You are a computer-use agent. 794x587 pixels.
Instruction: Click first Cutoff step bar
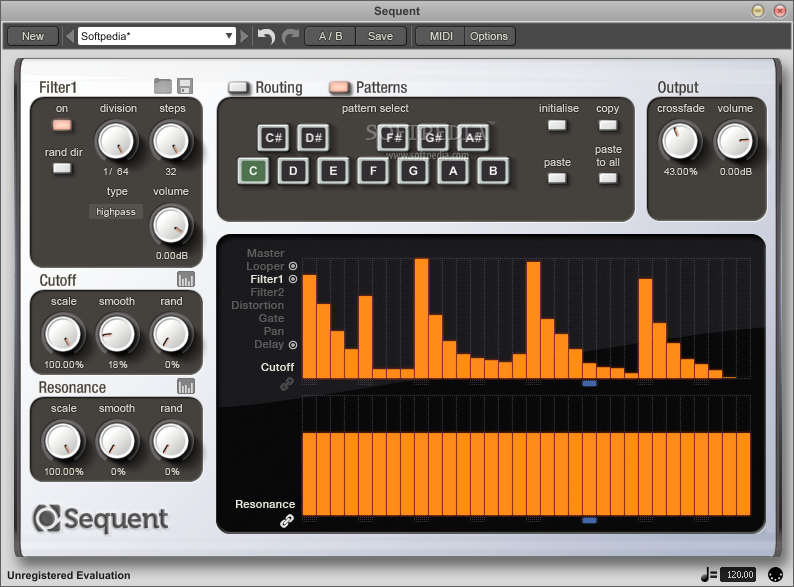click(x=309, y=327)
